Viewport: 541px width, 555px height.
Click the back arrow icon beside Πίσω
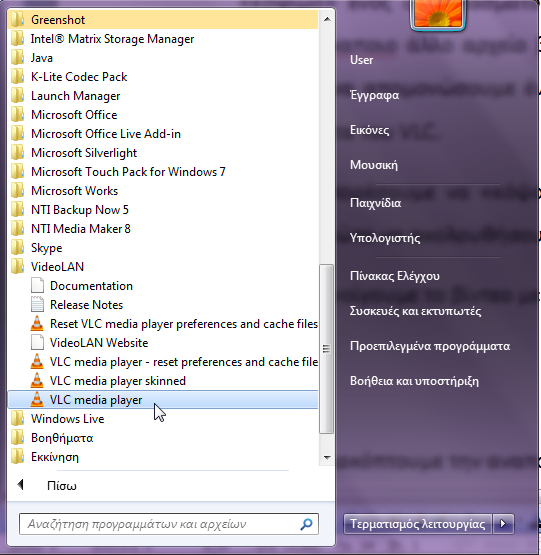pyautogui.click(x=21, y=485)
